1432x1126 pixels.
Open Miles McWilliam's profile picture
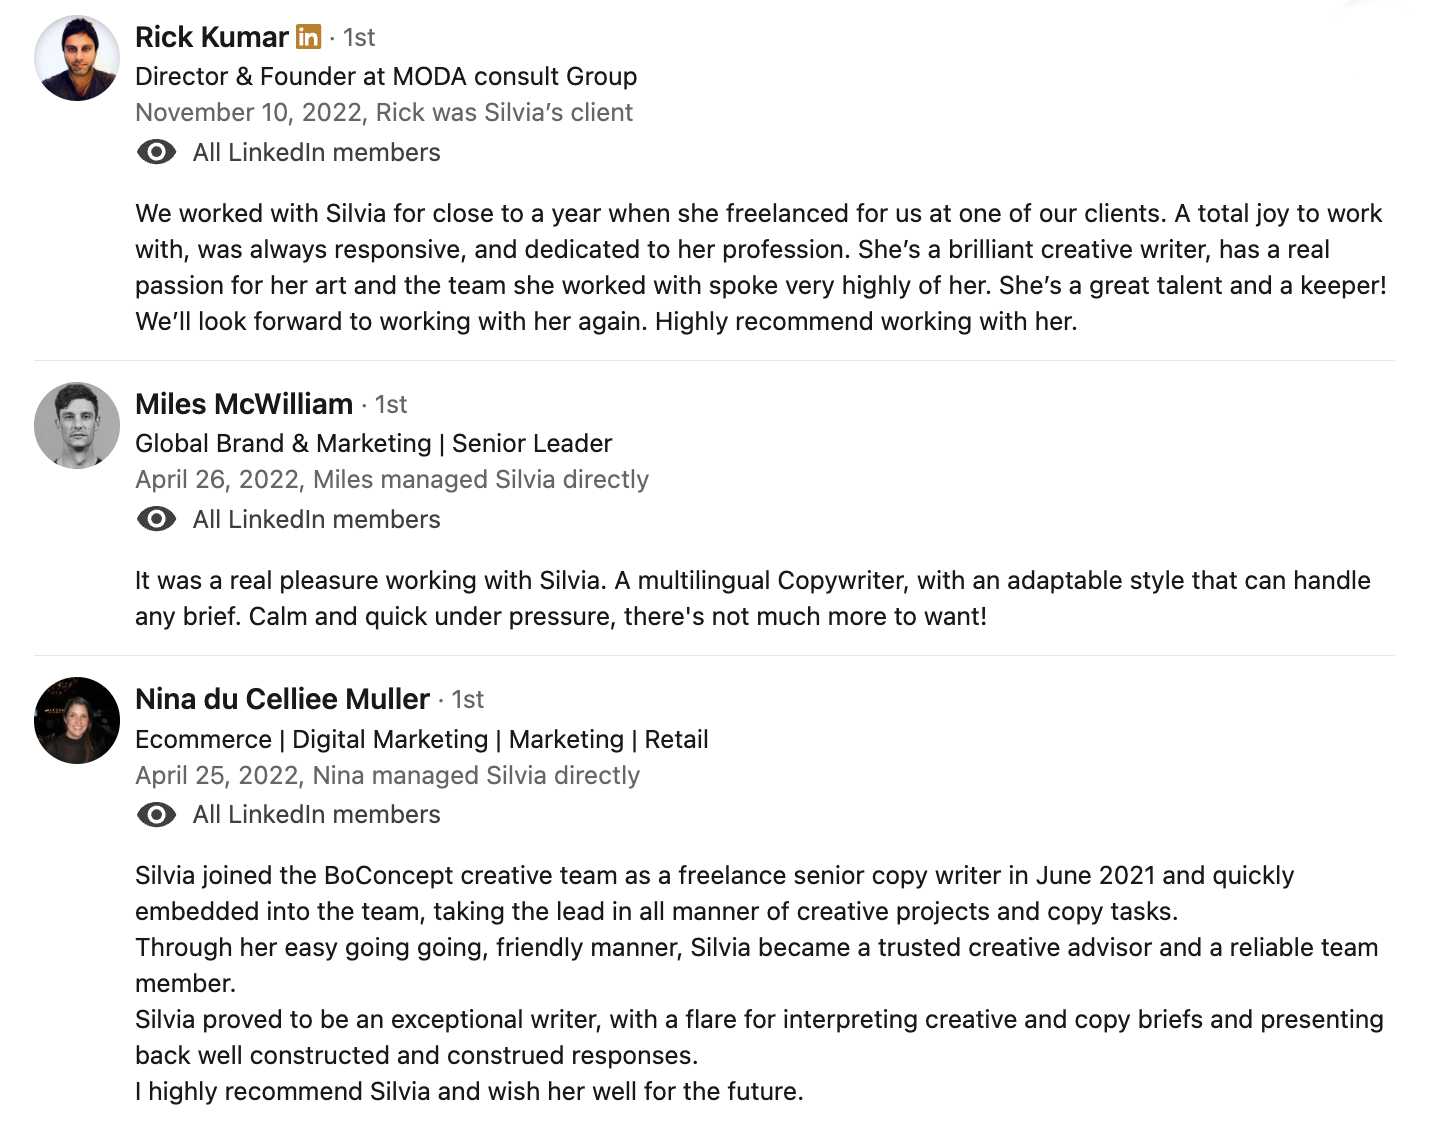[x=77, y=425]
